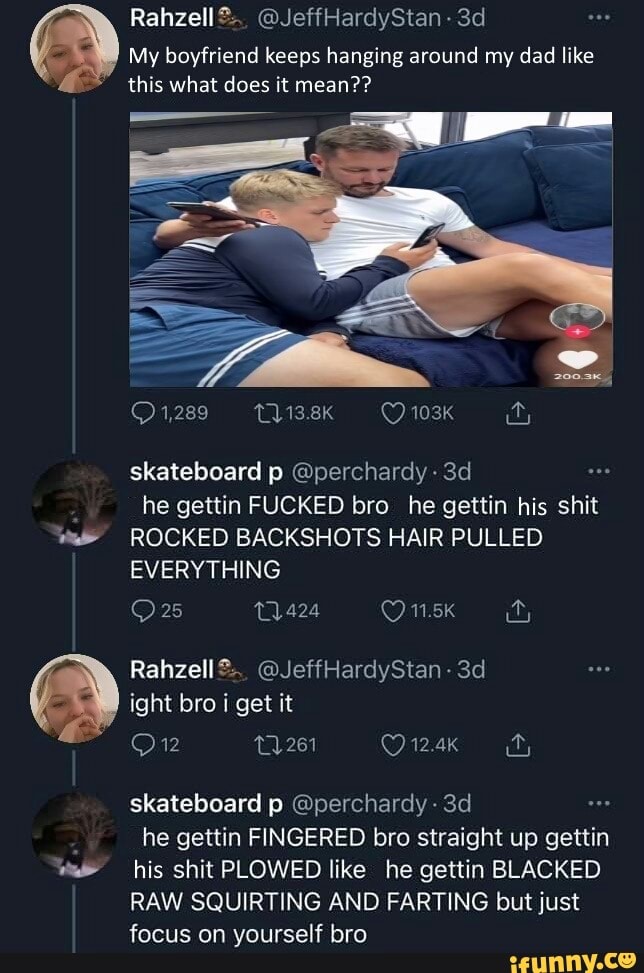Open more options on first skateboard p reply
644x973 pixels.
coord(599,472)
